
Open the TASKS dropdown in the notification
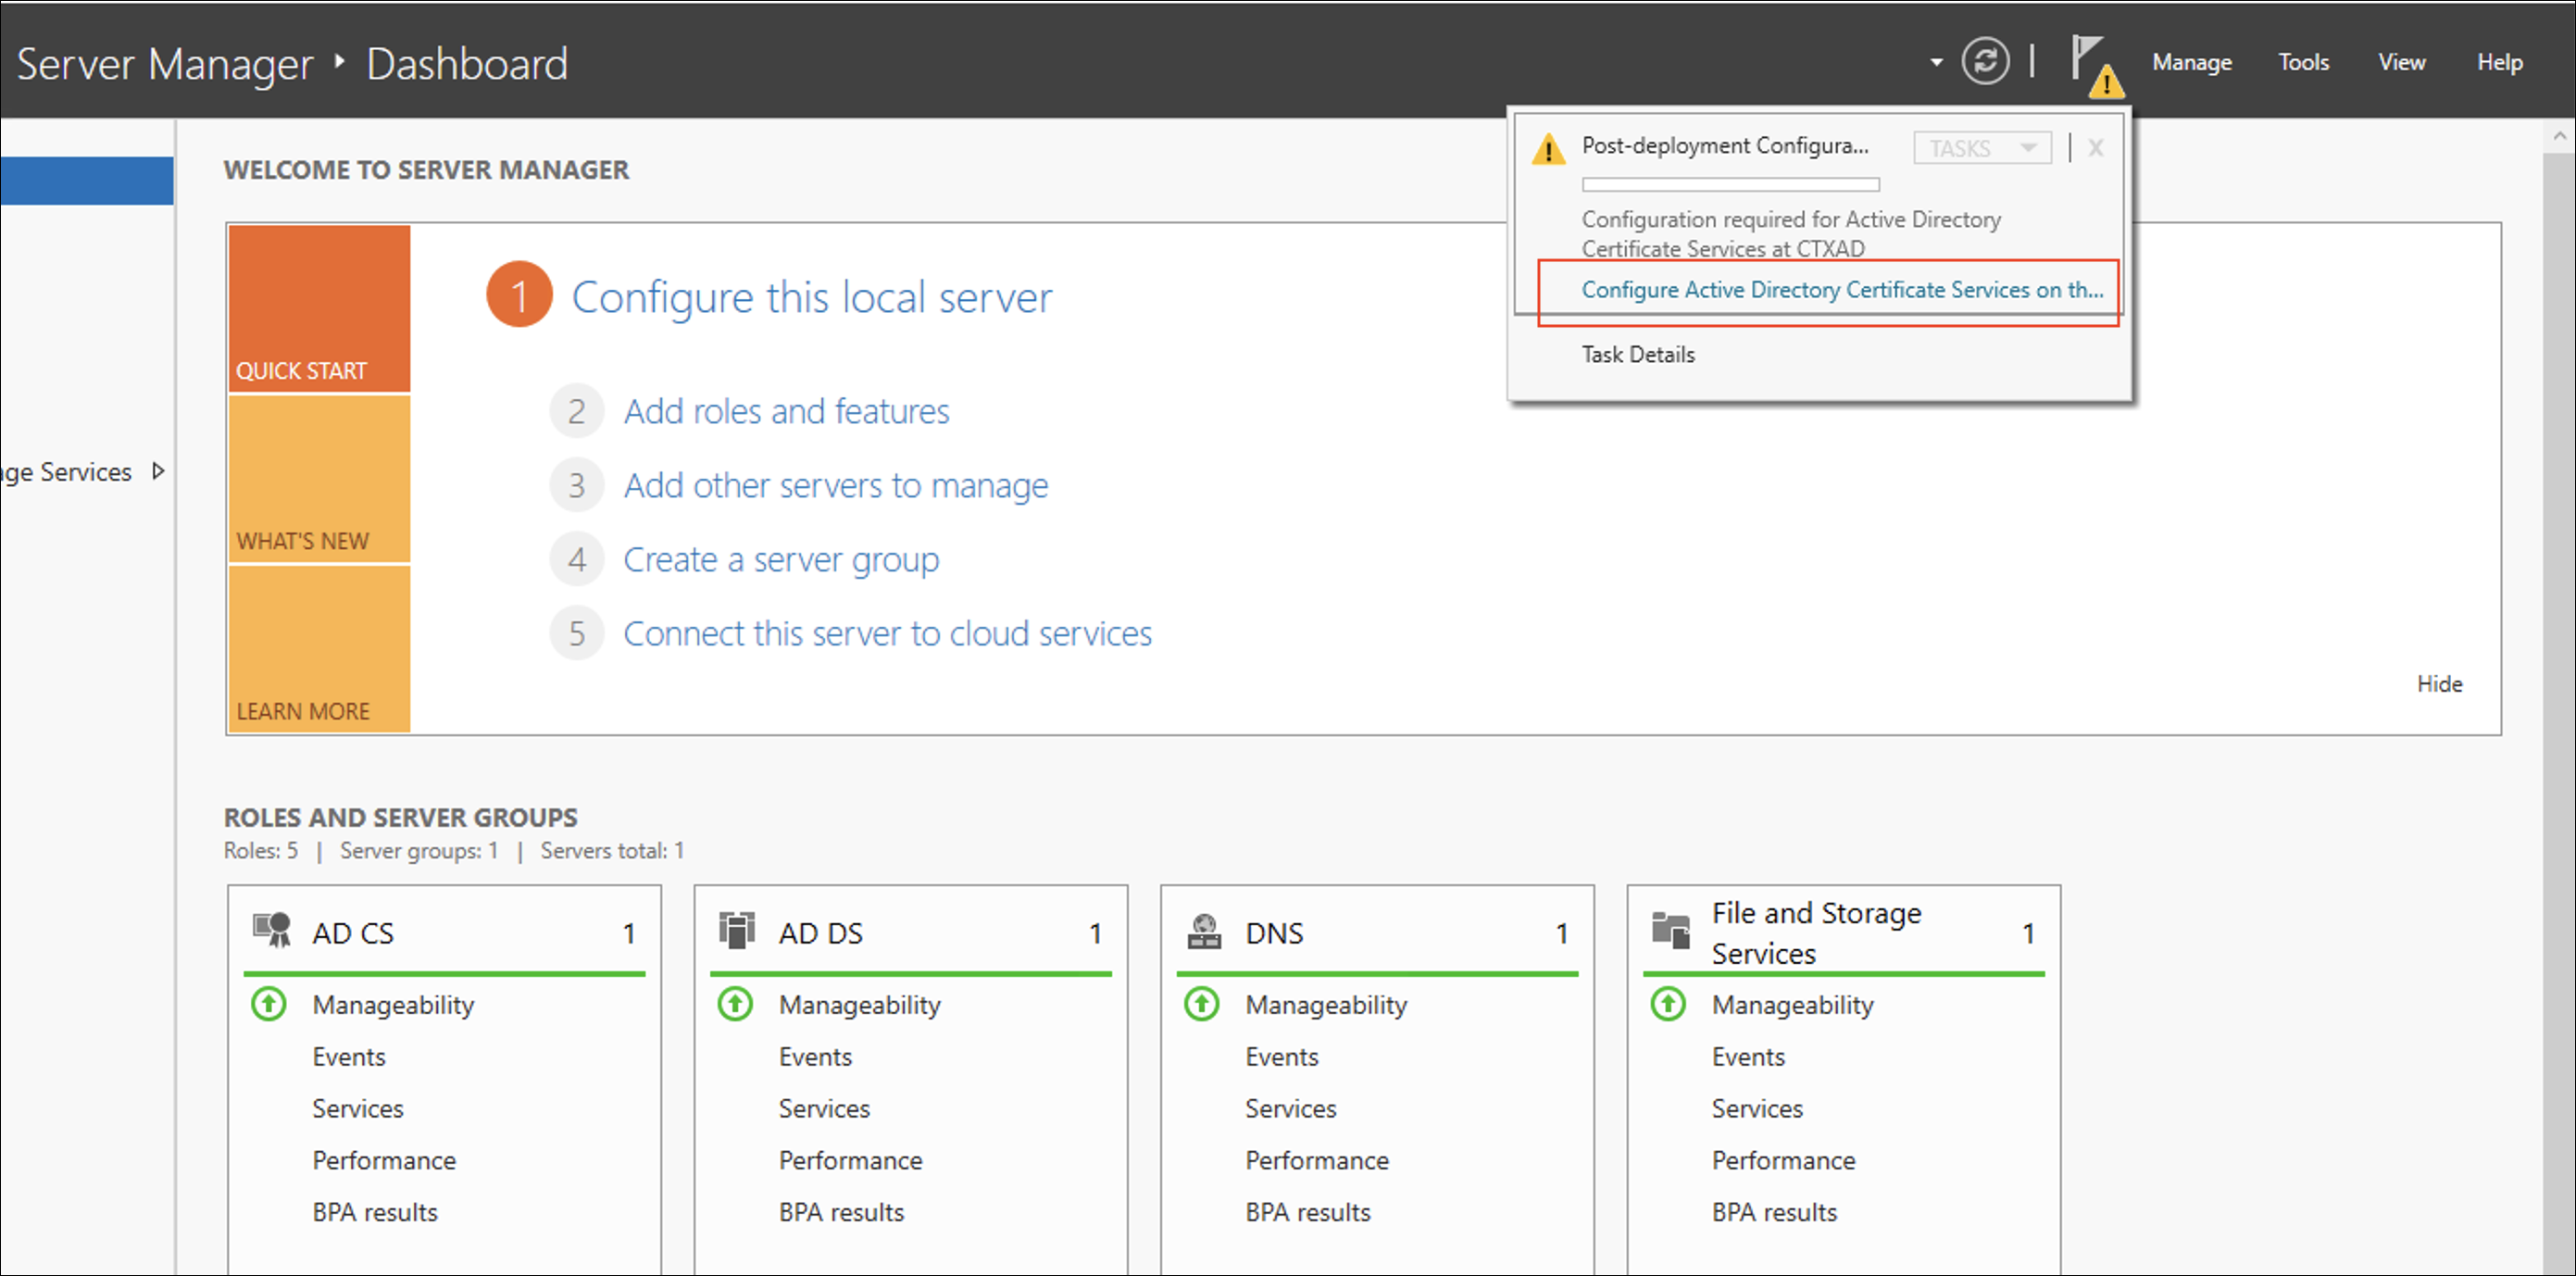click(1981, 147)
